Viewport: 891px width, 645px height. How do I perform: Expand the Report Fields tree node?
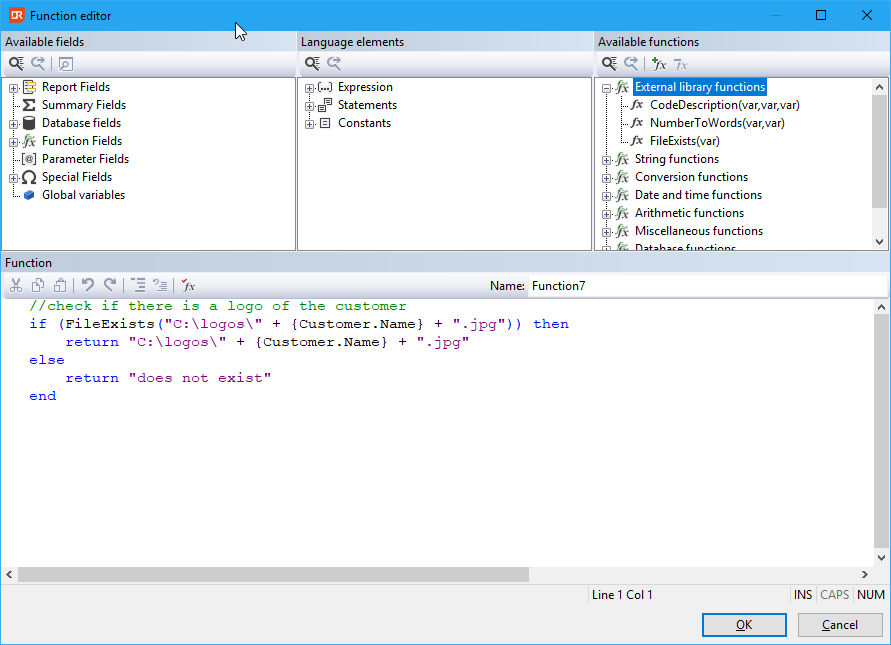click(14, 88)
